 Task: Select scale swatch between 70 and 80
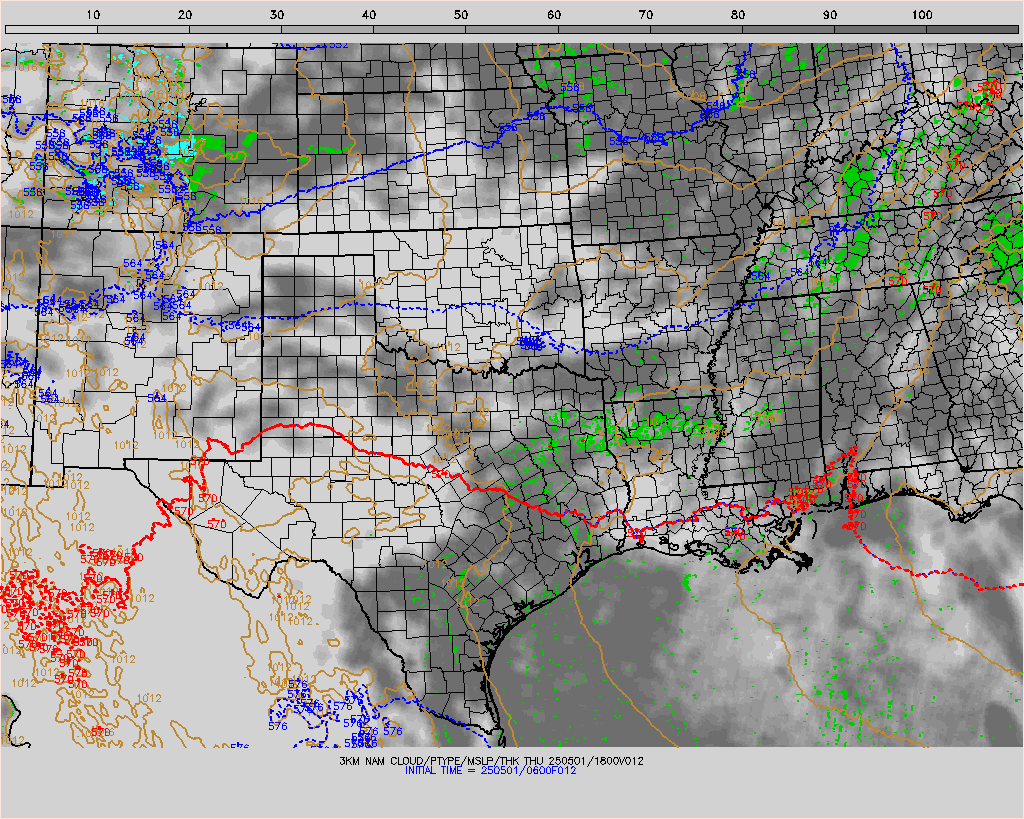(x=696, y=29)
